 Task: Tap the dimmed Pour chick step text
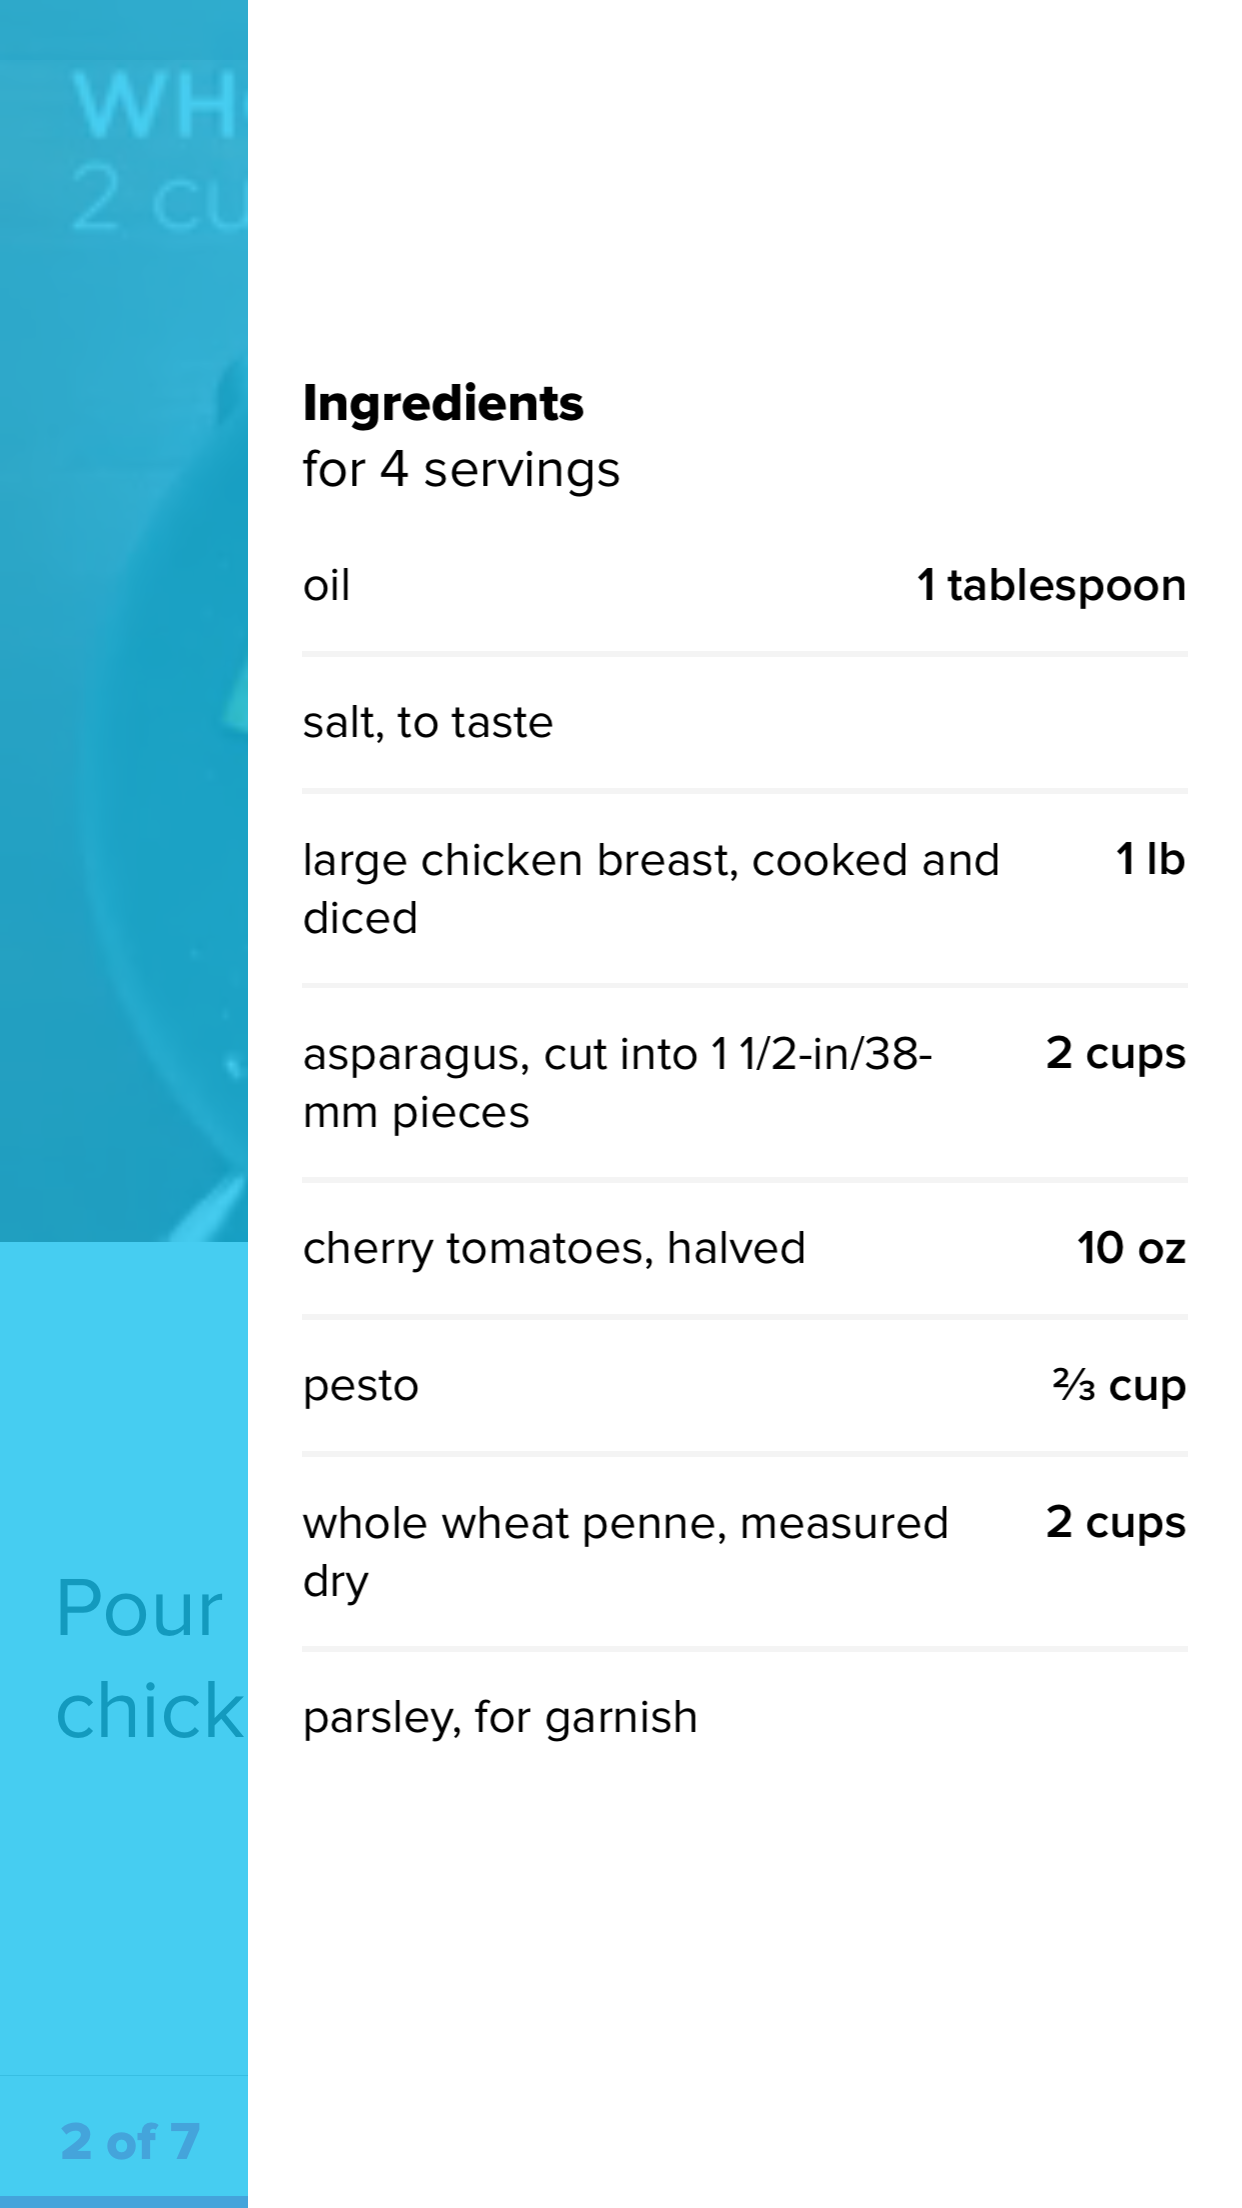(150, 1660)
